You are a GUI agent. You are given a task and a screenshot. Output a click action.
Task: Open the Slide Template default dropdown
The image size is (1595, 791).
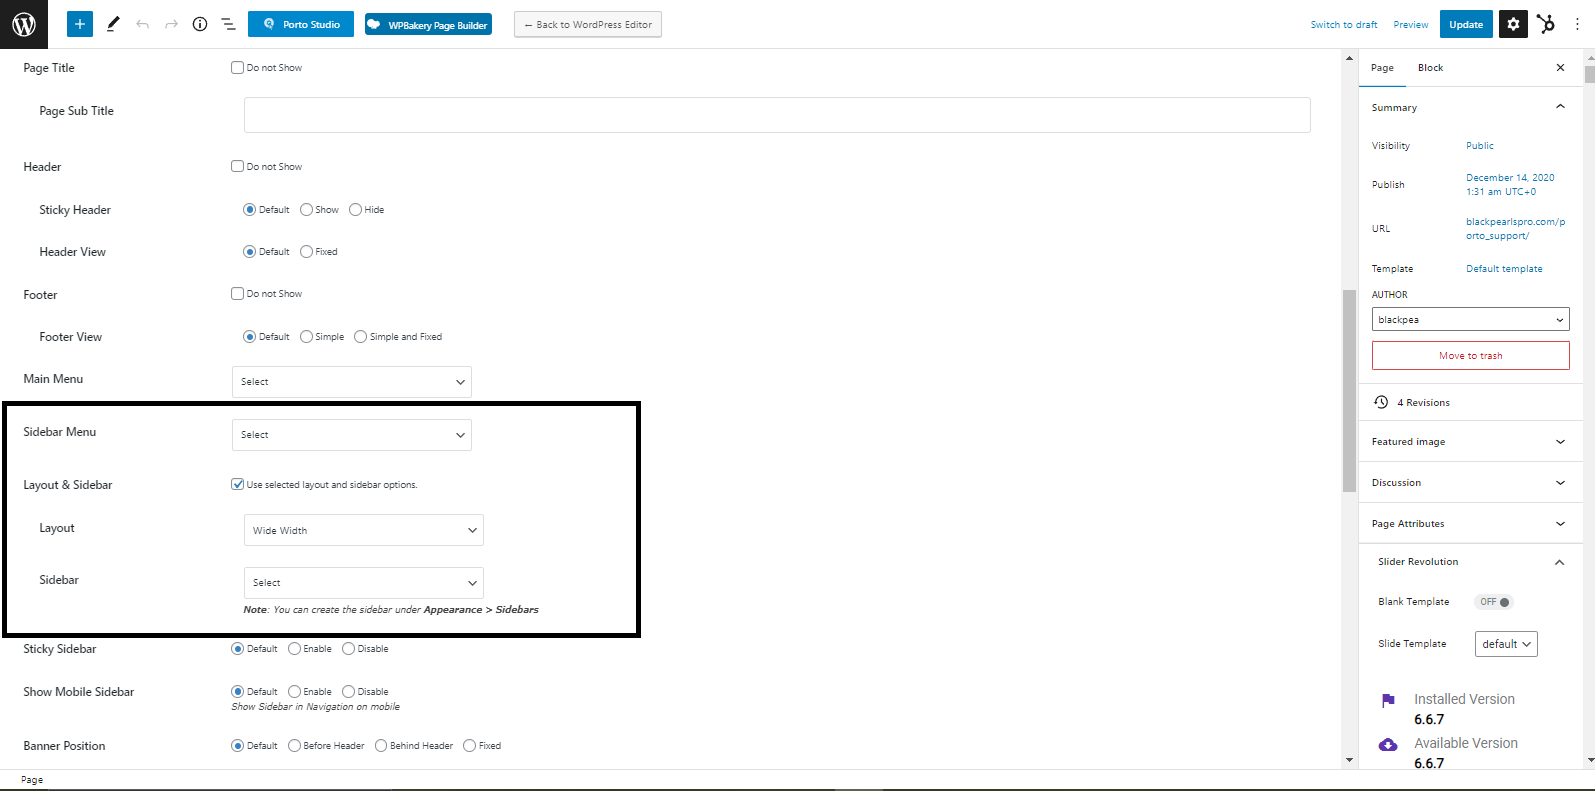(x=1506, y=644)
